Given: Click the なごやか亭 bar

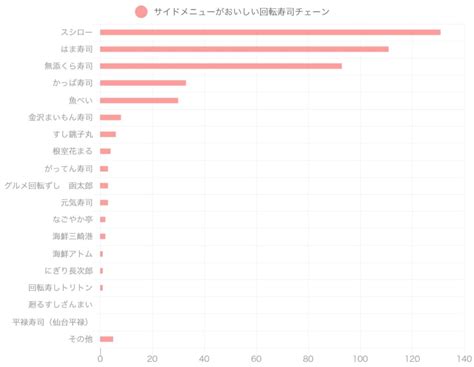Looking at the screenshot, I should tap(103, 220).
